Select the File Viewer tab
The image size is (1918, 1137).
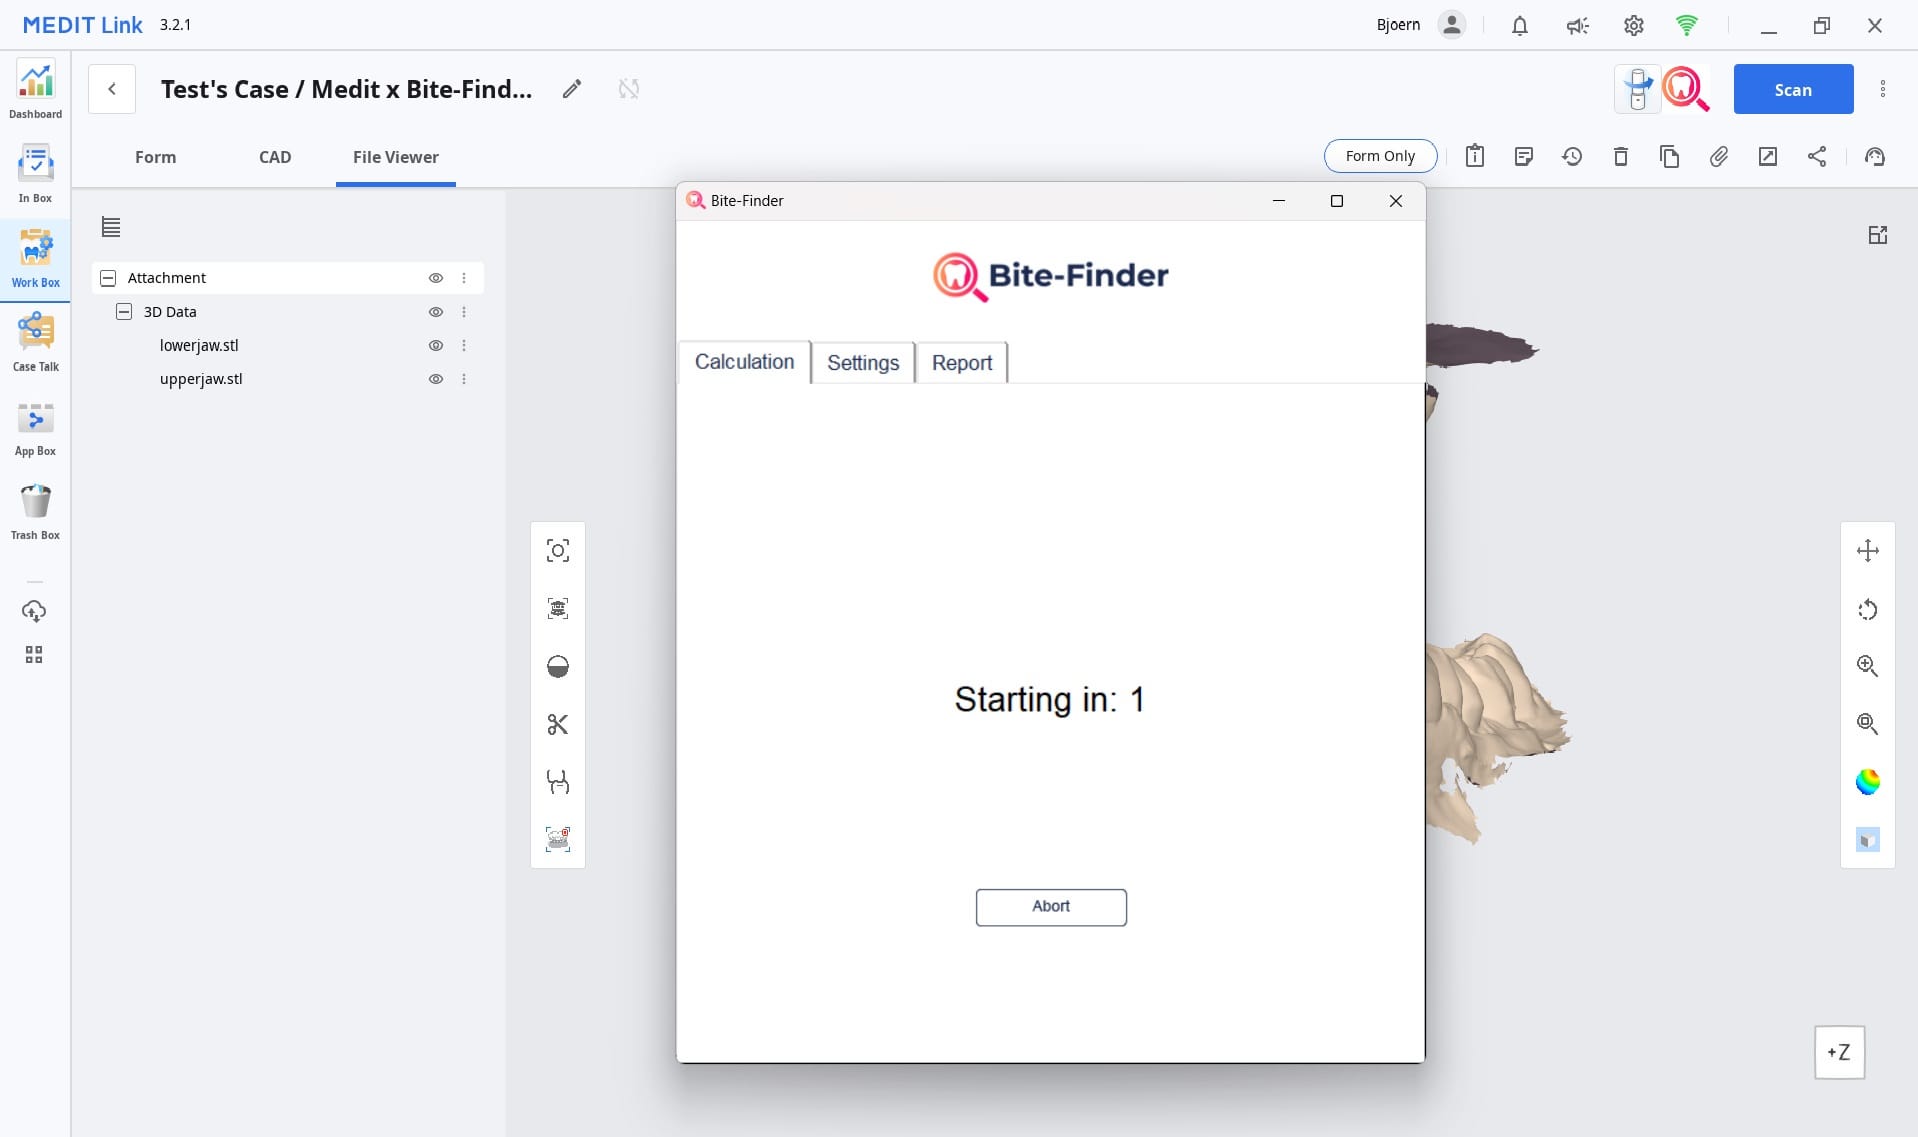[x=396, y=157]
